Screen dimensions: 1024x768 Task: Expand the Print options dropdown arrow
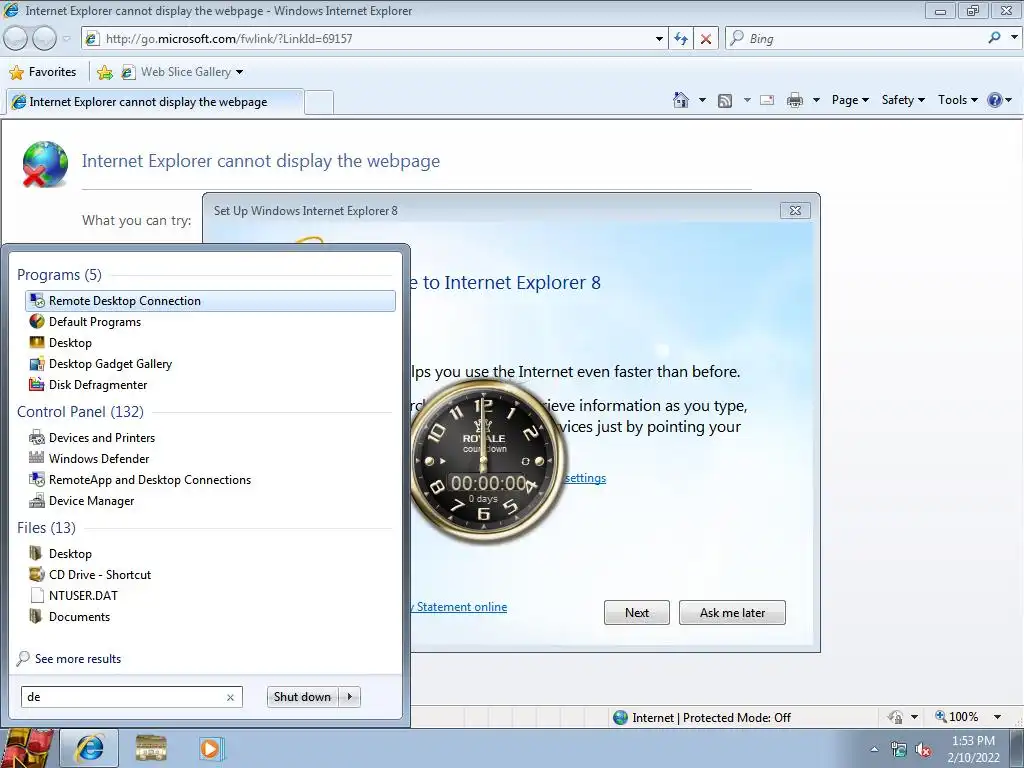point(816,100)
